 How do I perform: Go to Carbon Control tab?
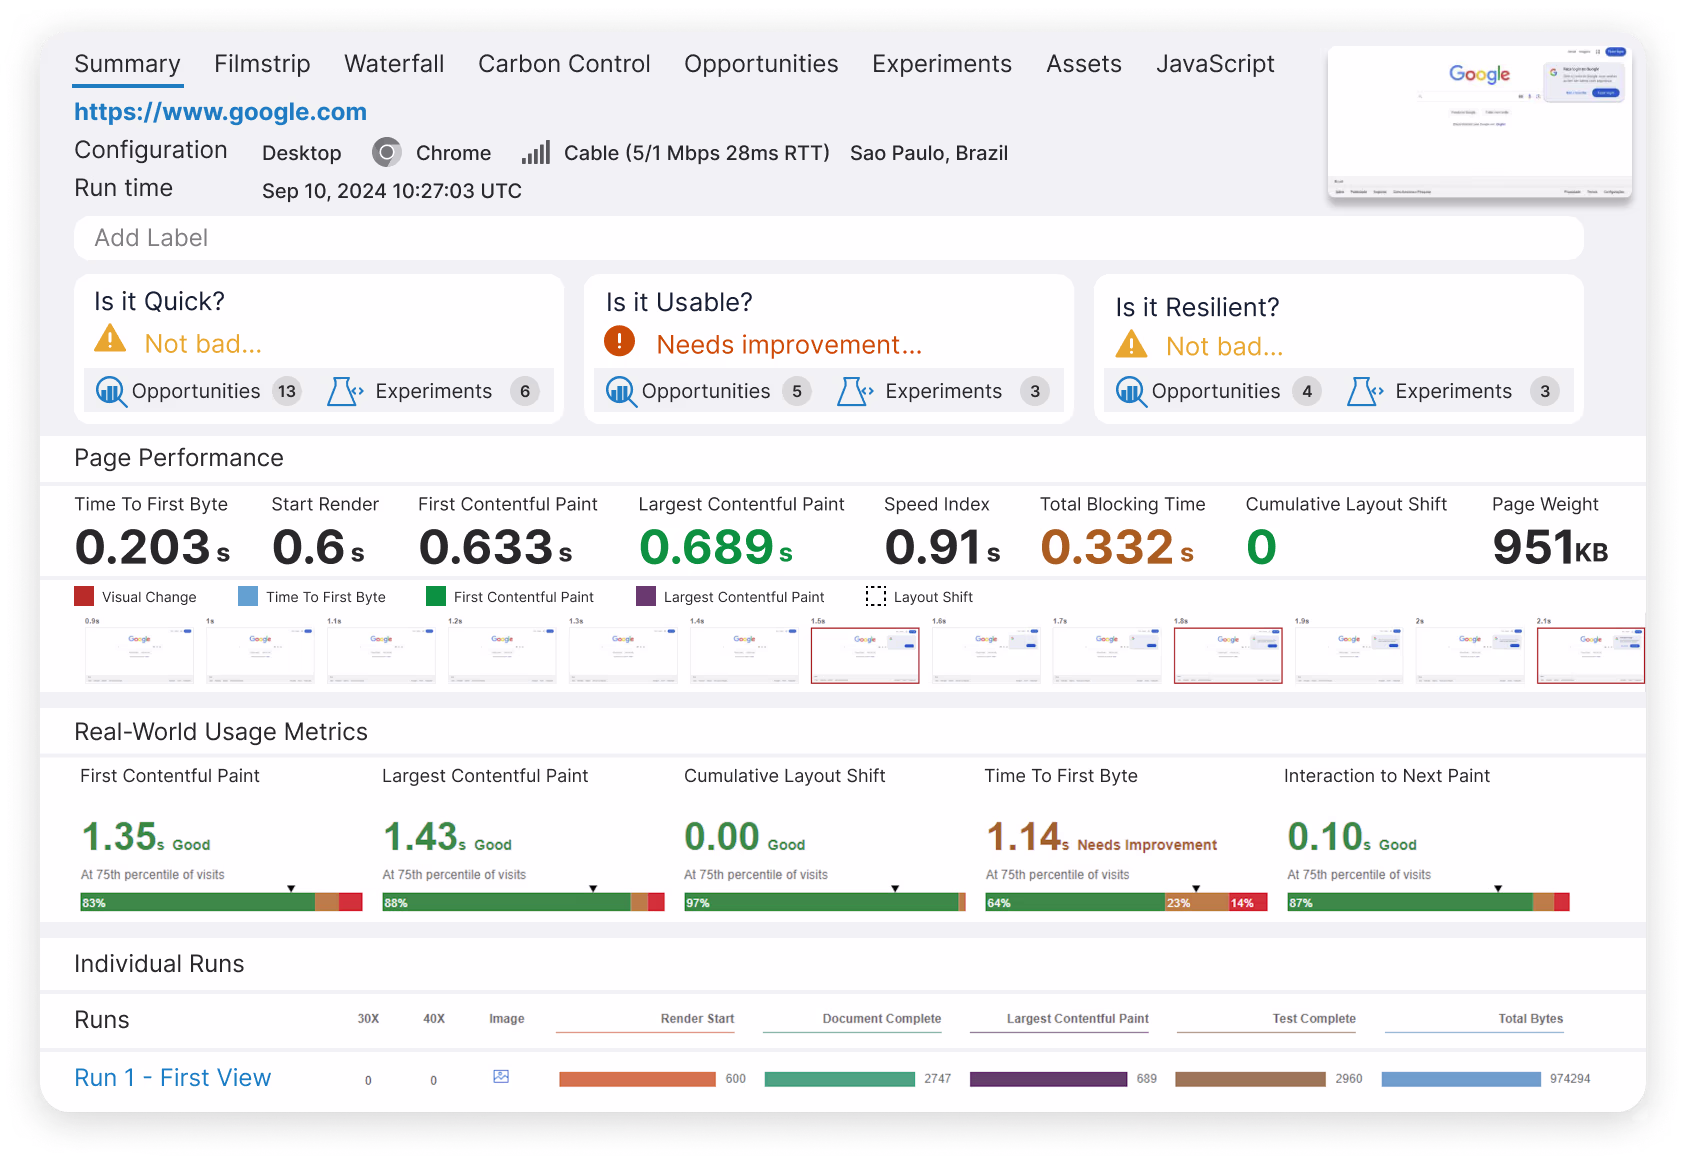coord(564,64)
